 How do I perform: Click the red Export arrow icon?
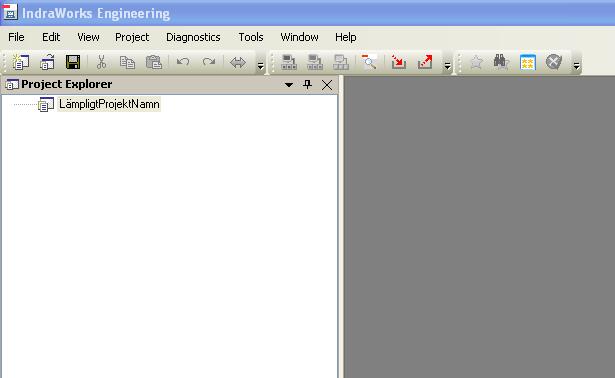click(x=425, y=62)
